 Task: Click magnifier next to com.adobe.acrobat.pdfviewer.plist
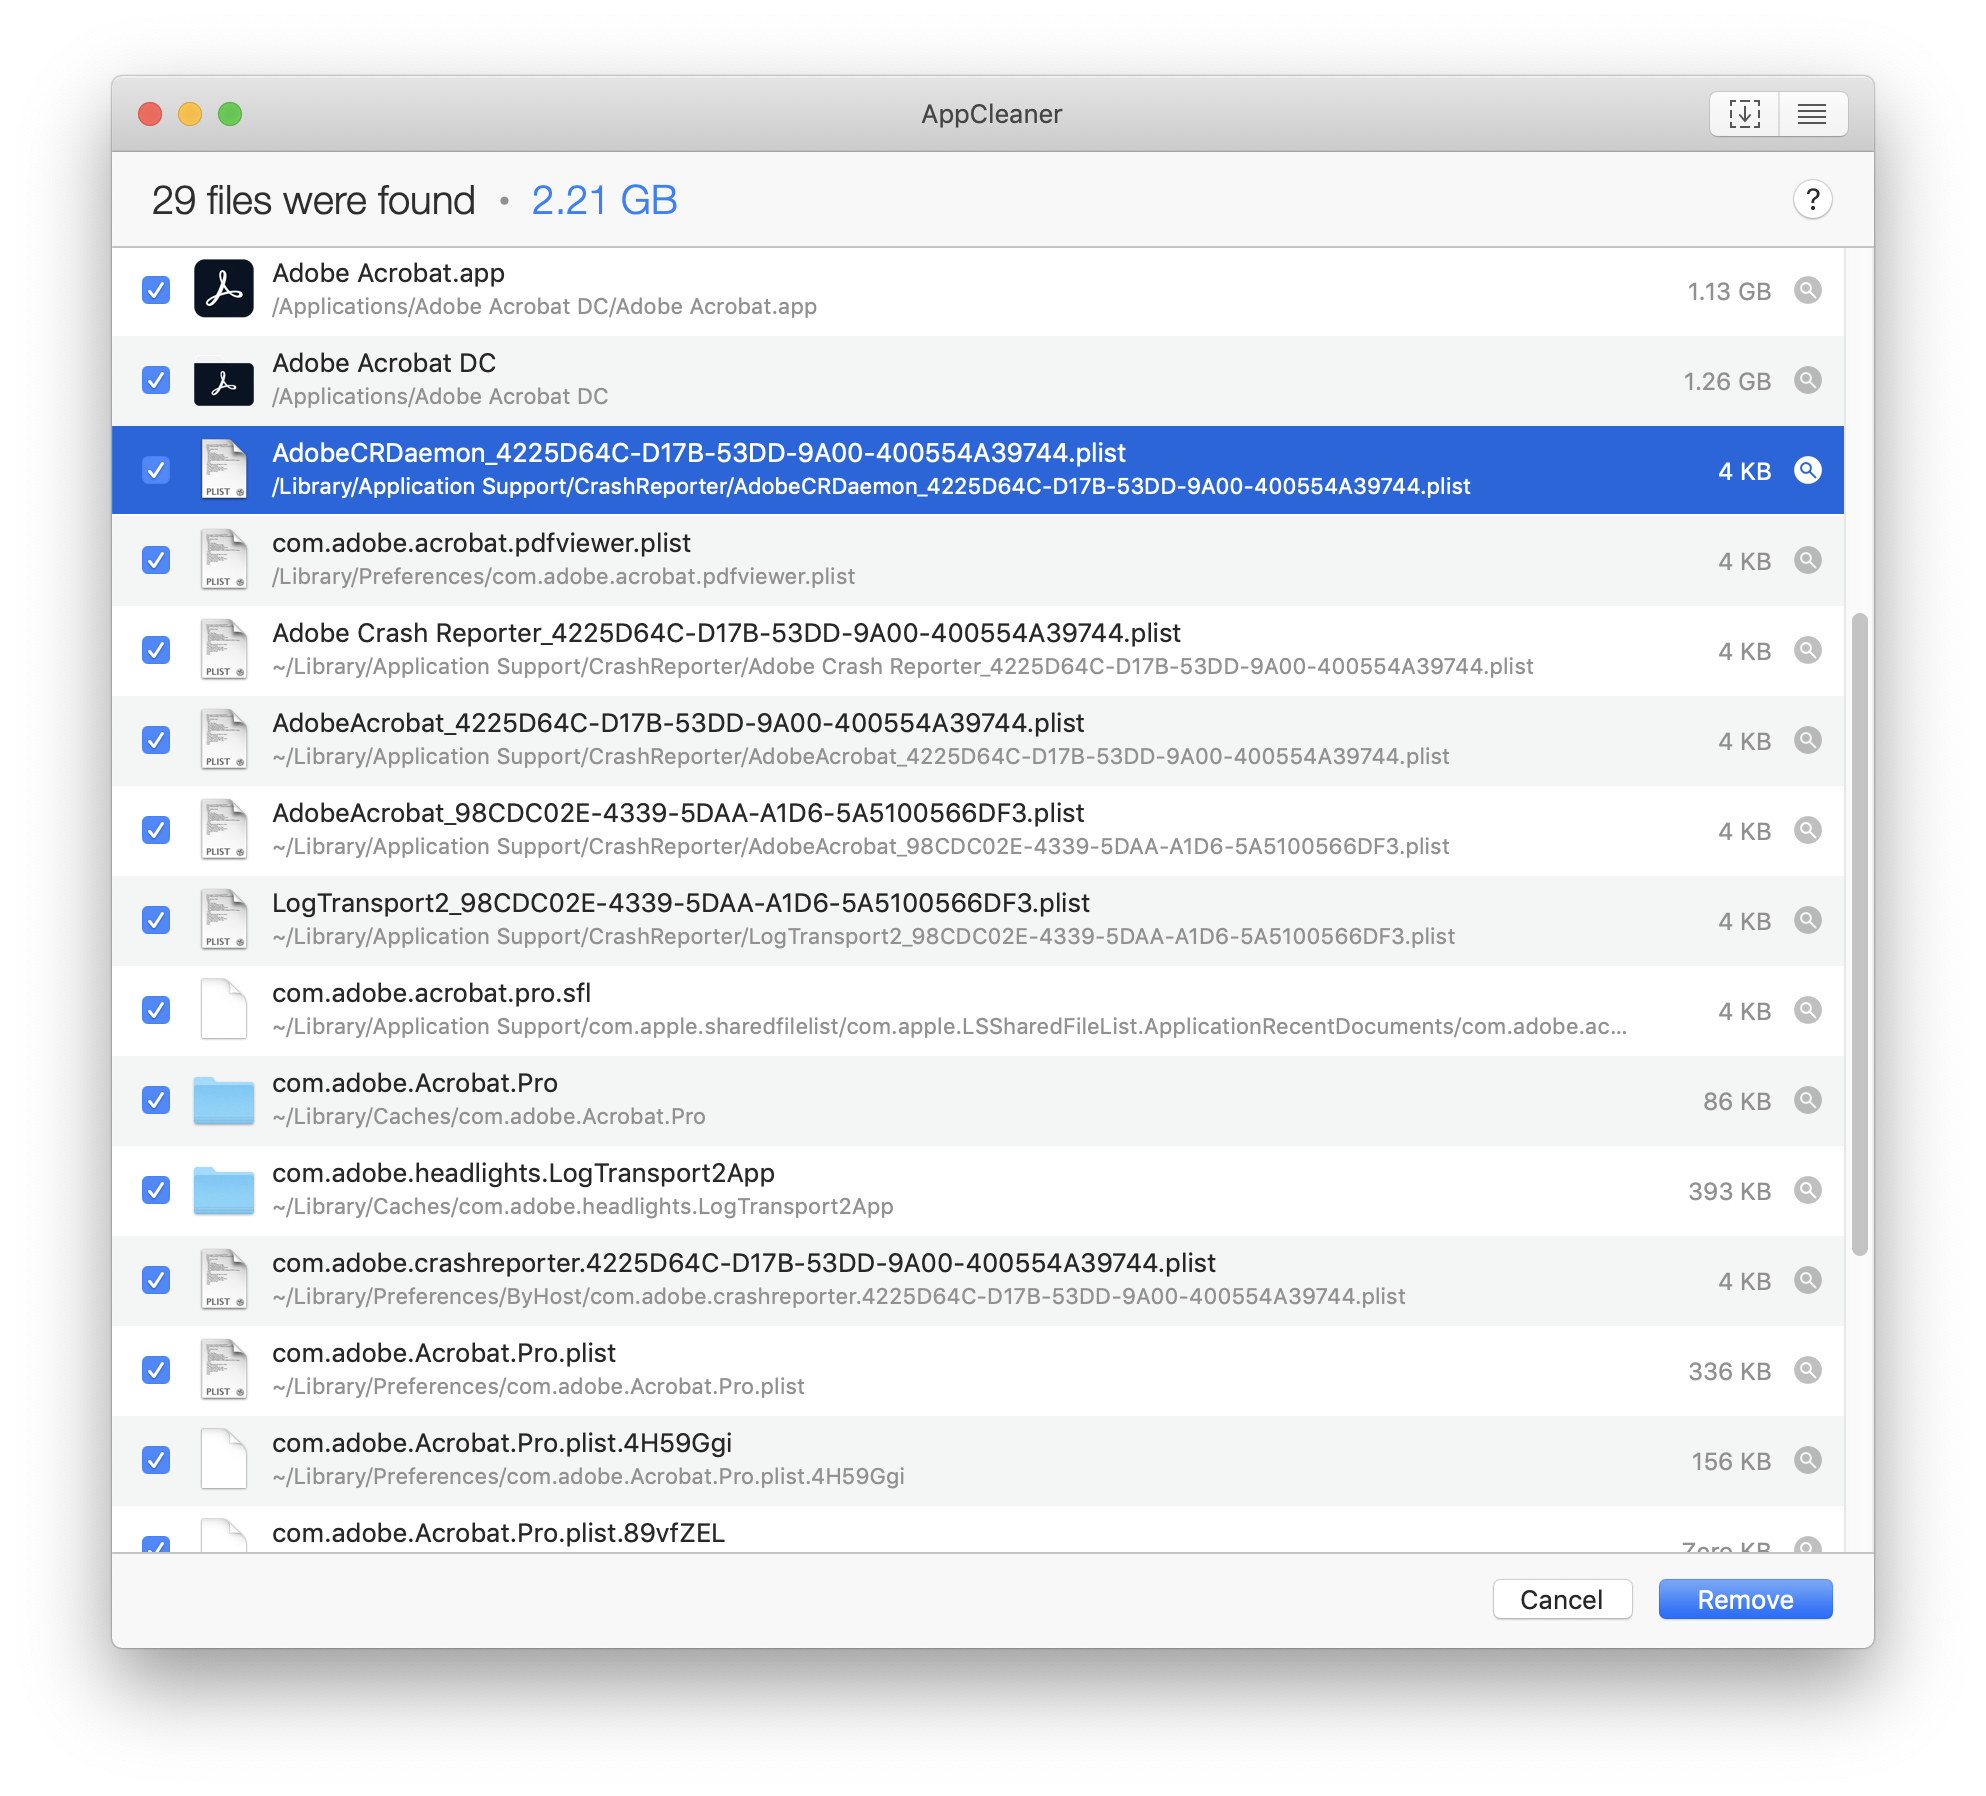pos(1807,561)
